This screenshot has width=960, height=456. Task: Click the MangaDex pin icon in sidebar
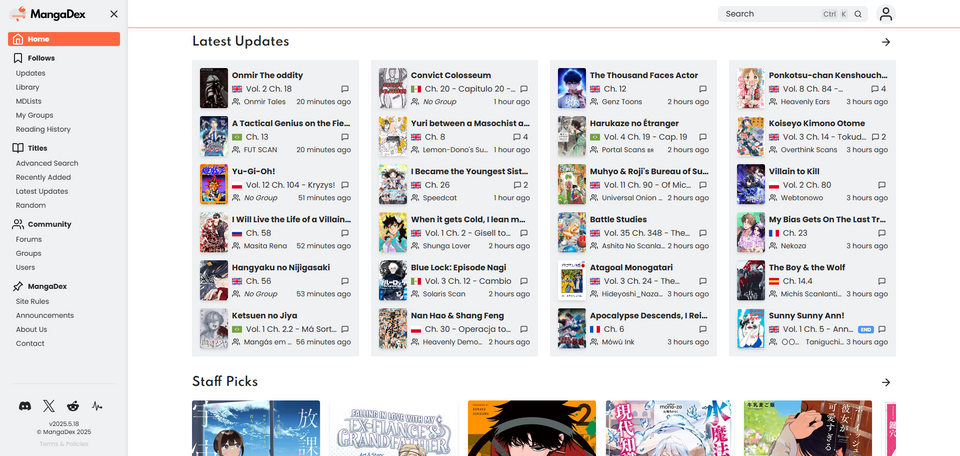pos(18,286)
